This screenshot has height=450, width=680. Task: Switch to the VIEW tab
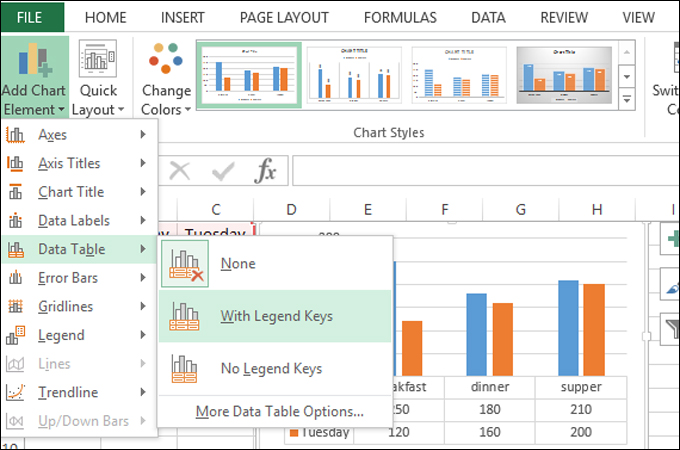click(638, 18)
